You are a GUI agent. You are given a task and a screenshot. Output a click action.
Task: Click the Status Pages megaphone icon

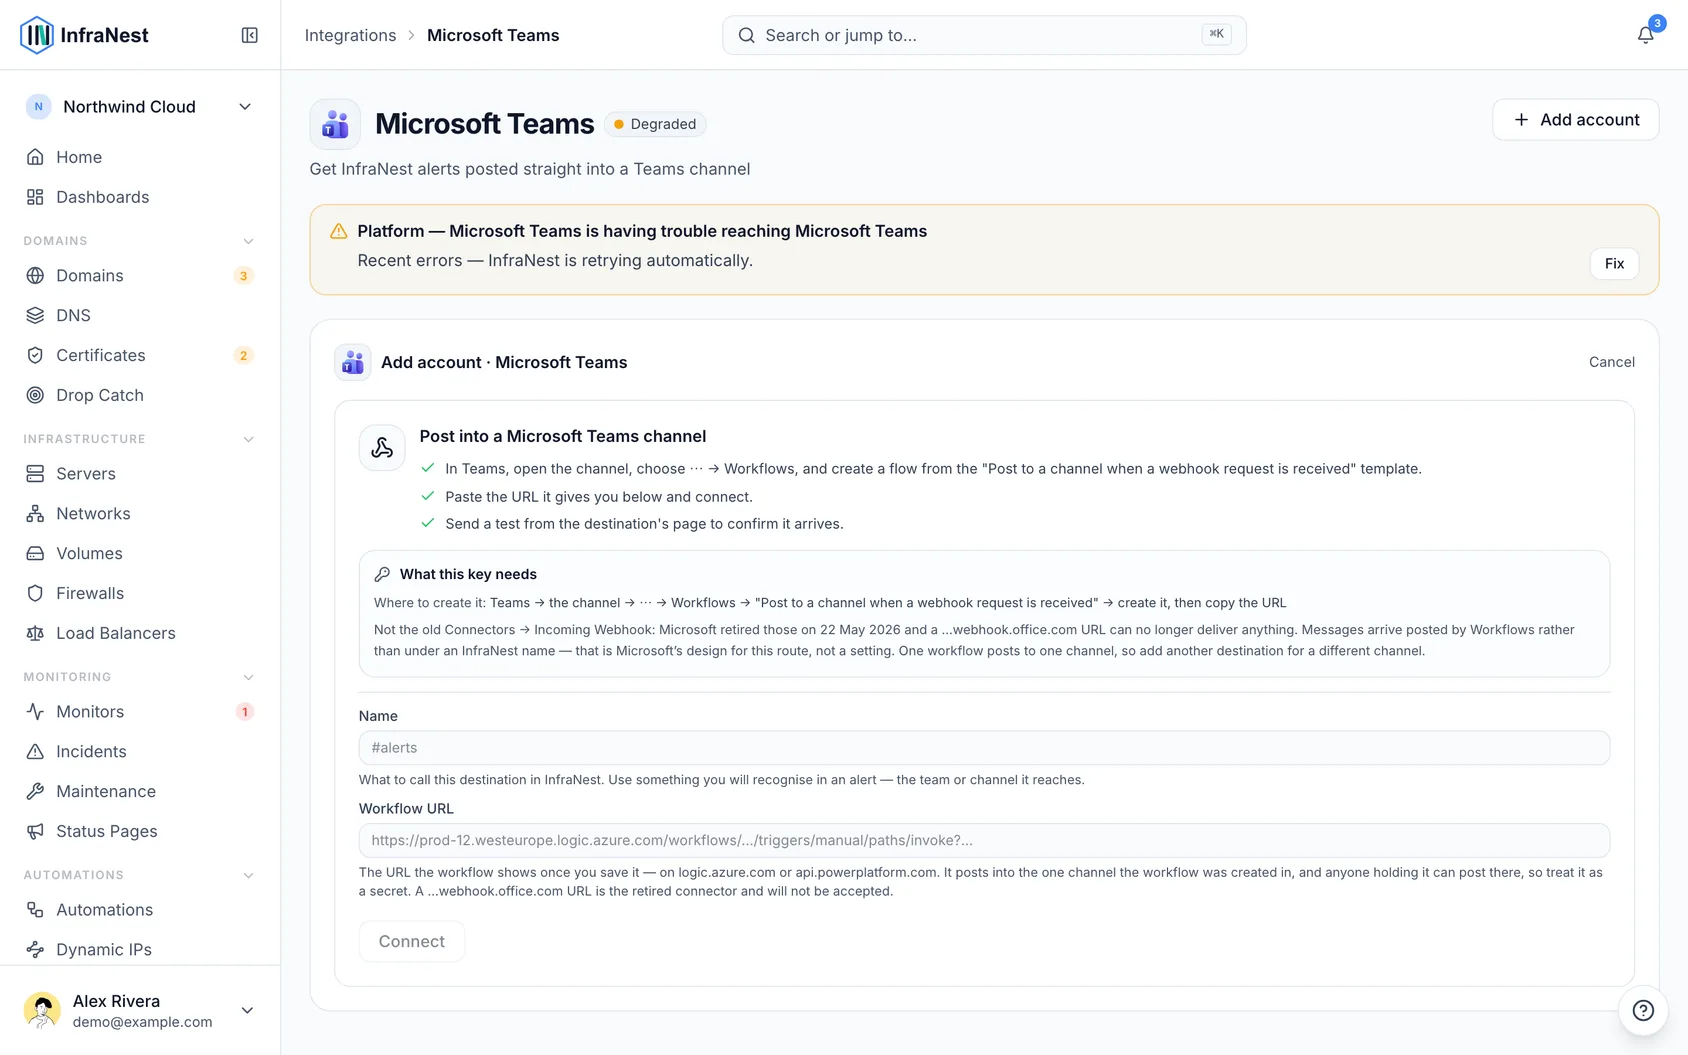pyautogui.click(x=35, y=831)
